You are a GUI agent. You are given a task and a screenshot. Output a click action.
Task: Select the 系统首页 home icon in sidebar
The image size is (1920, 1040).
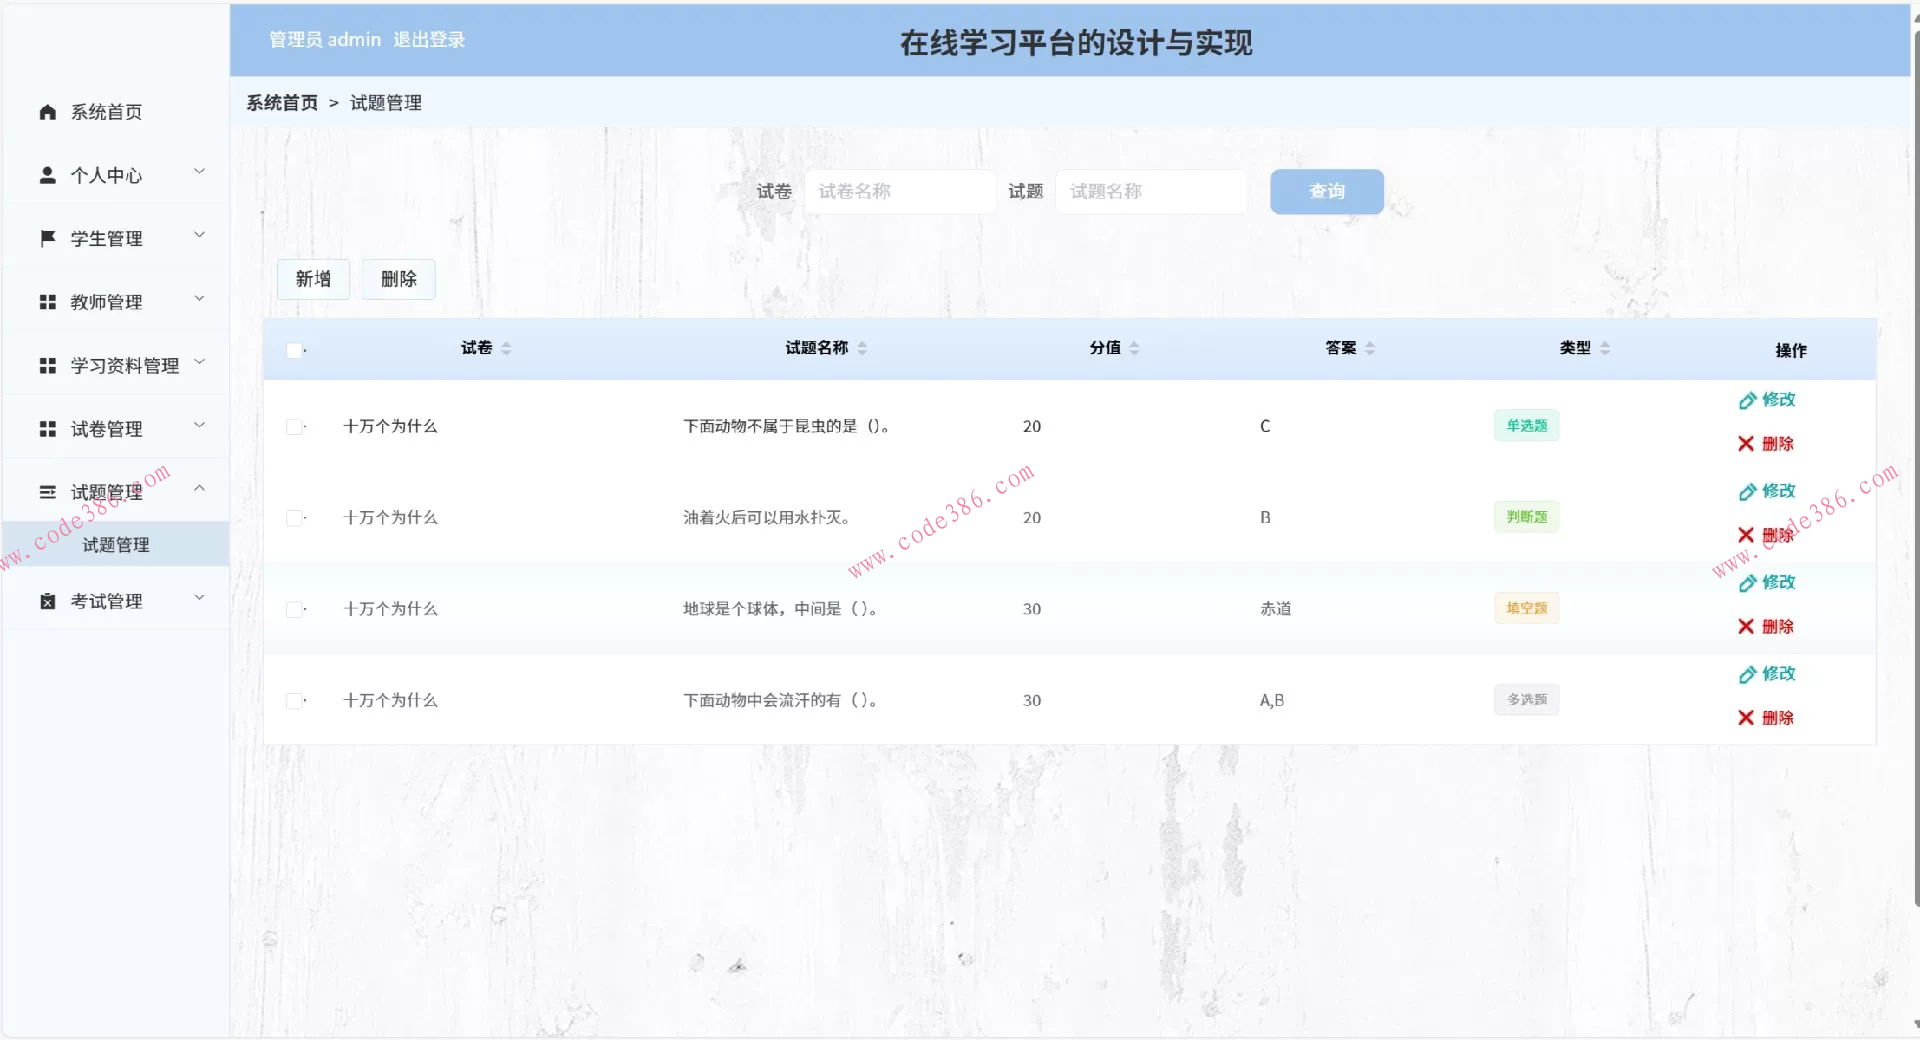coord(47,112)
